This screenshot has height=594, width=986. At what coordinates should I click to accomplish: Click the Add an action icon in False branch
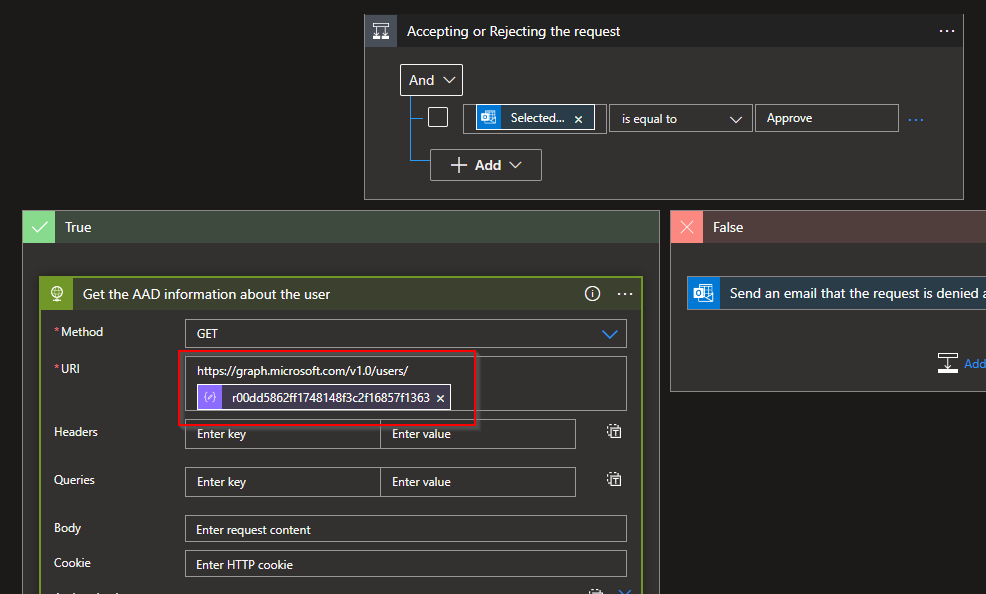(x=948, y=363)
